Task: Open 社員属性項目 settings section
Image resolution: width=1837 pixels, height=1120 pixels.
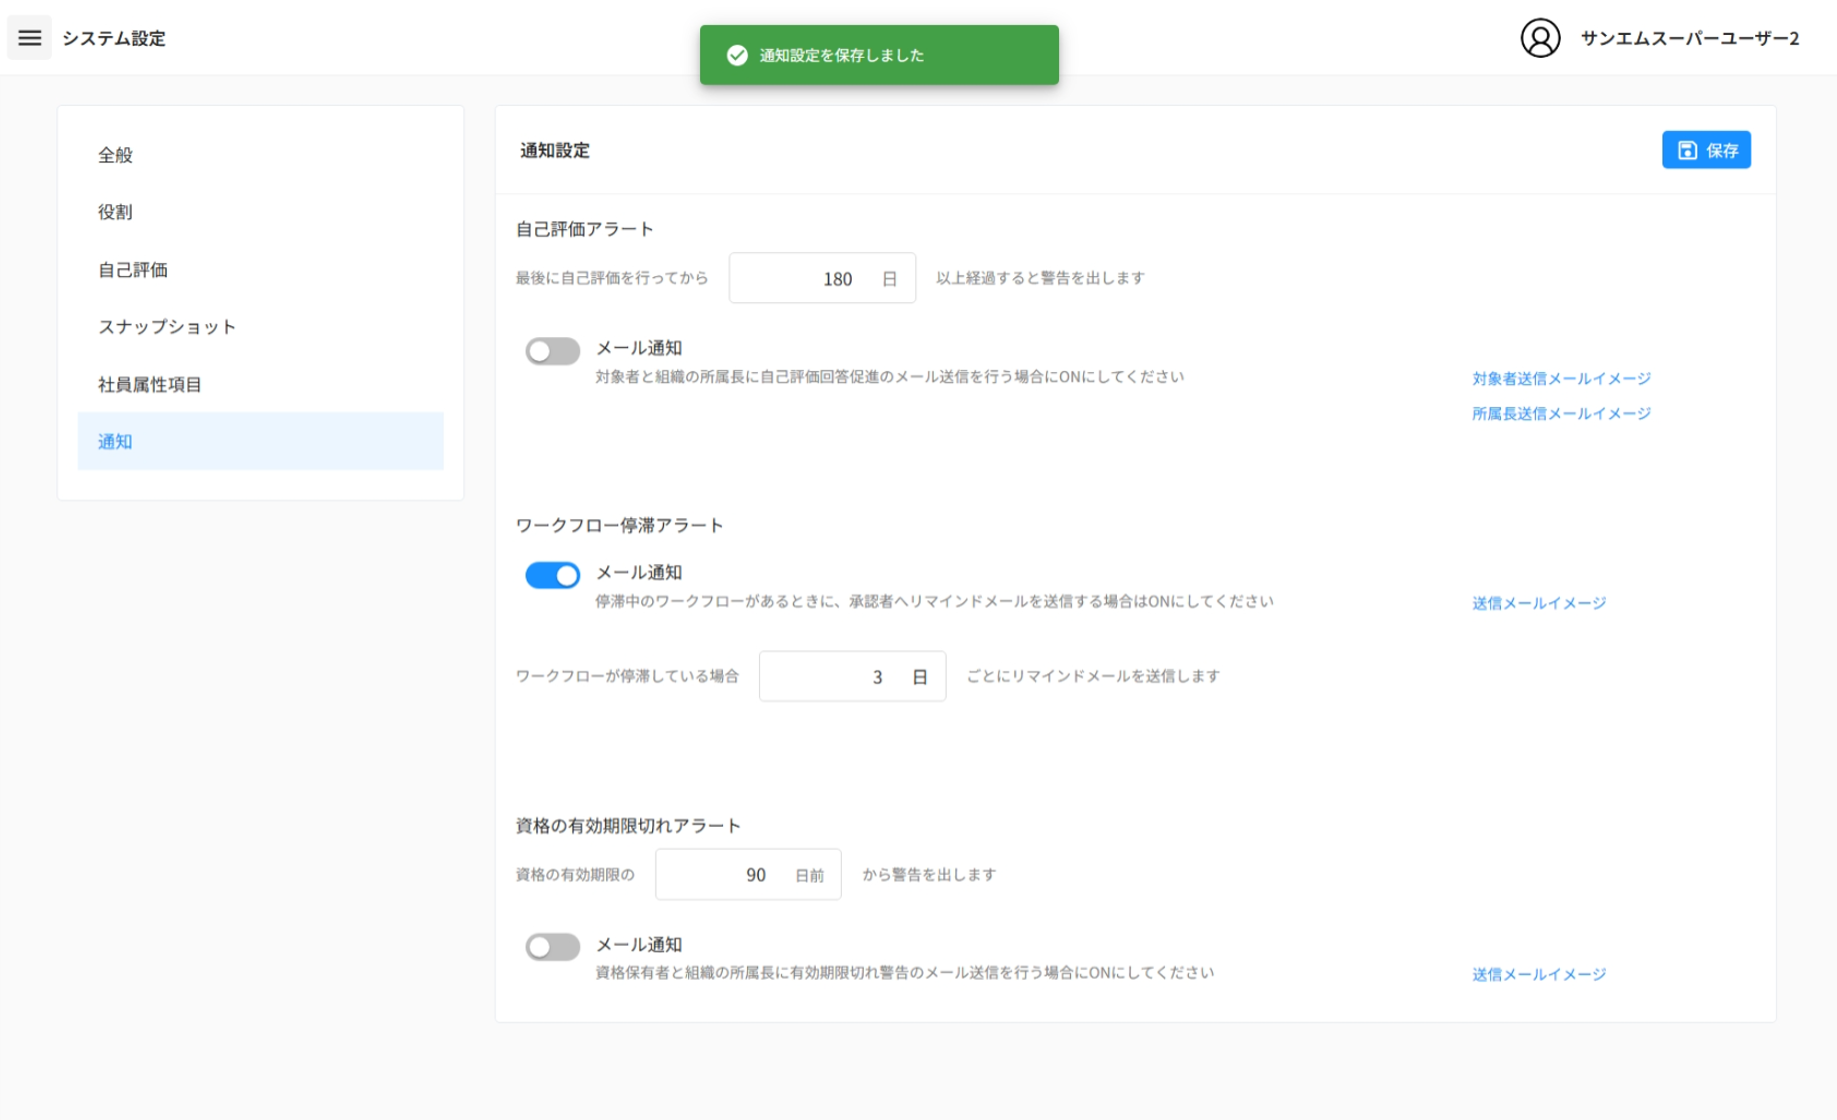Action: [x=260, y=384]
